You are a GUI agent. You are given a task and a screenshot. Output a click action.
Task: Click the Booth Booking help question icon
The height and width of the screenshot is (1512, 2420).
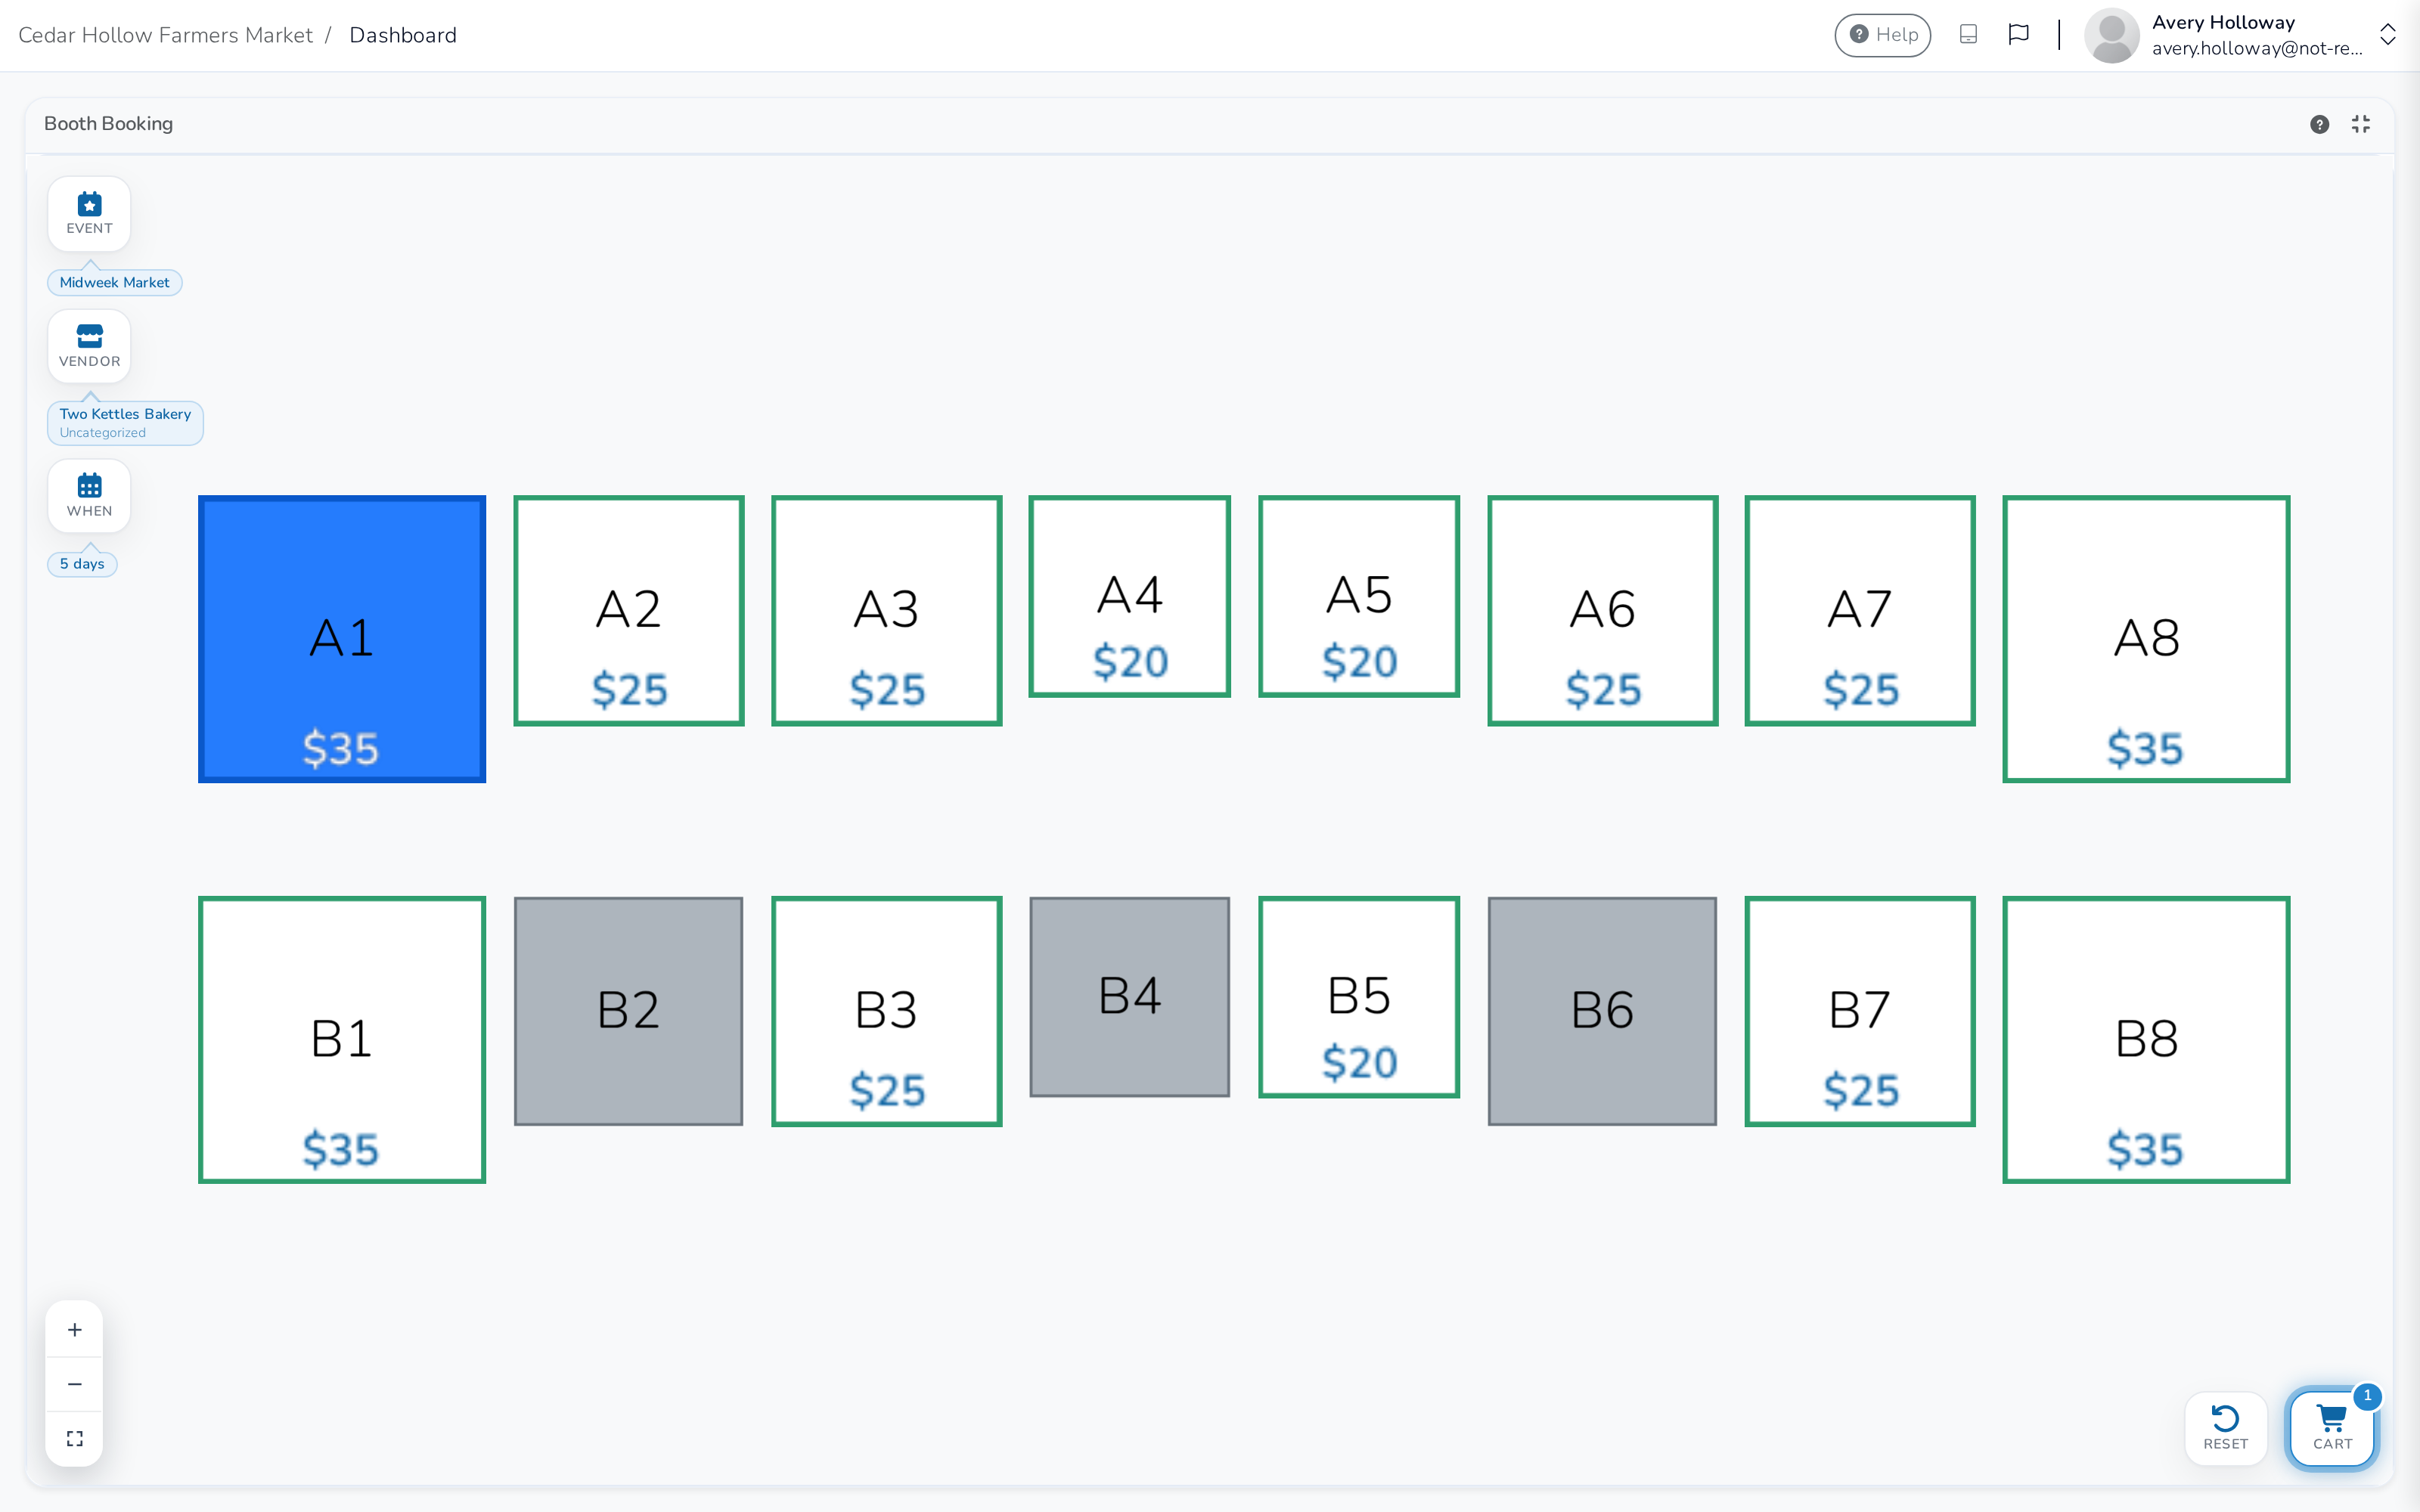point(2319,124)
